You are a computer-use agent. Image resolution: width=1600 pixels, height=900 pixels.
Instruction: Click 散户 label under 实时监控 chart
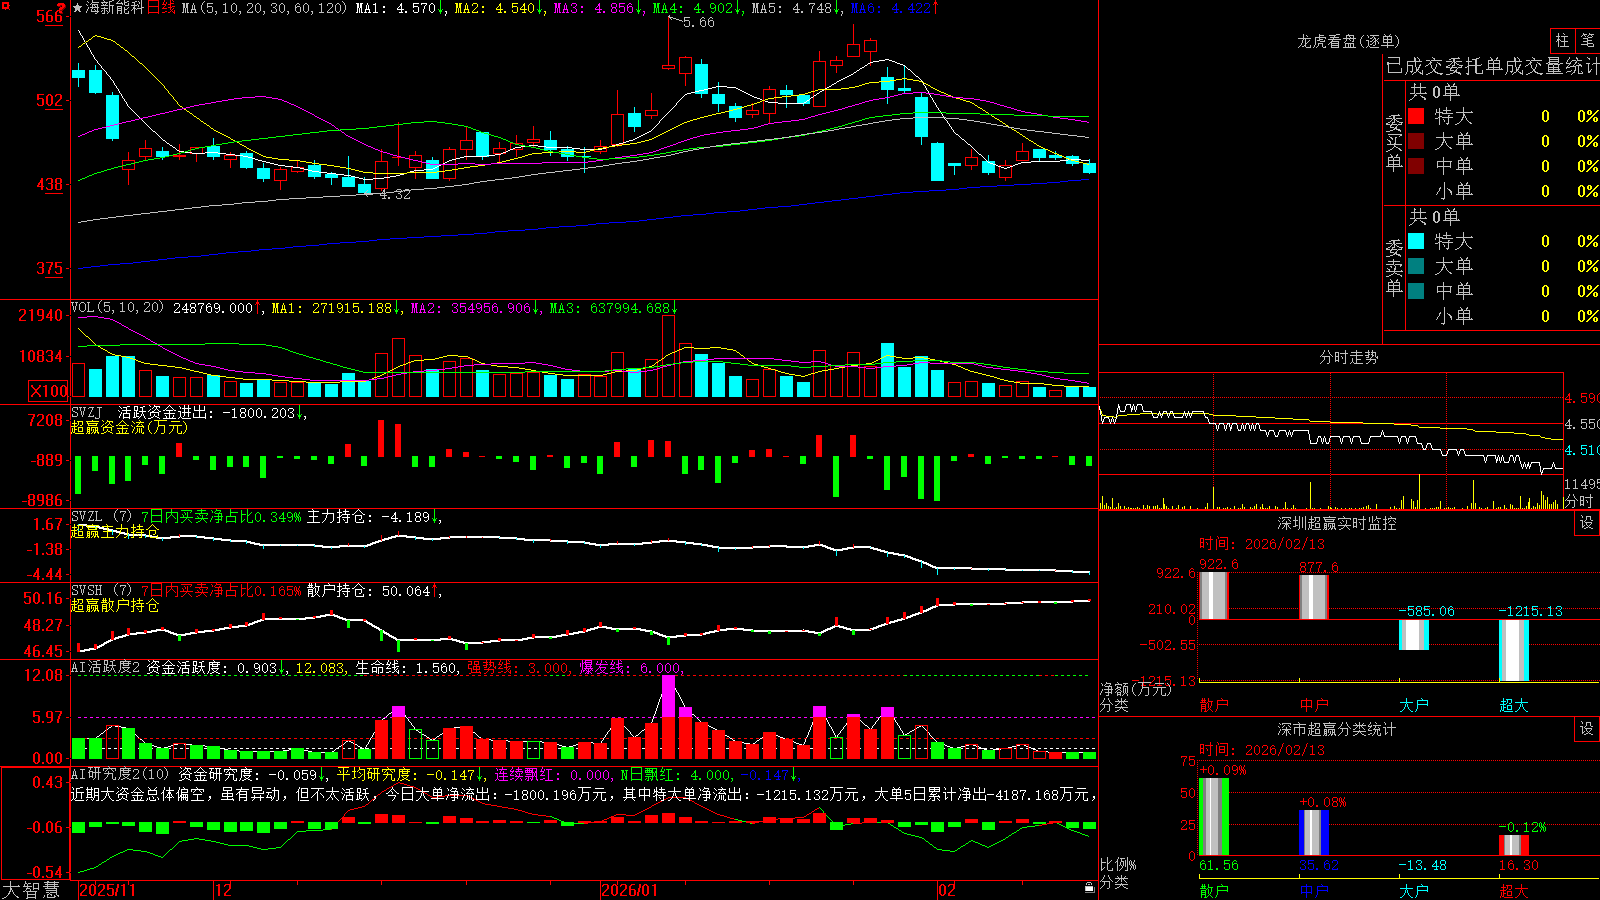tap(1214, 705)
